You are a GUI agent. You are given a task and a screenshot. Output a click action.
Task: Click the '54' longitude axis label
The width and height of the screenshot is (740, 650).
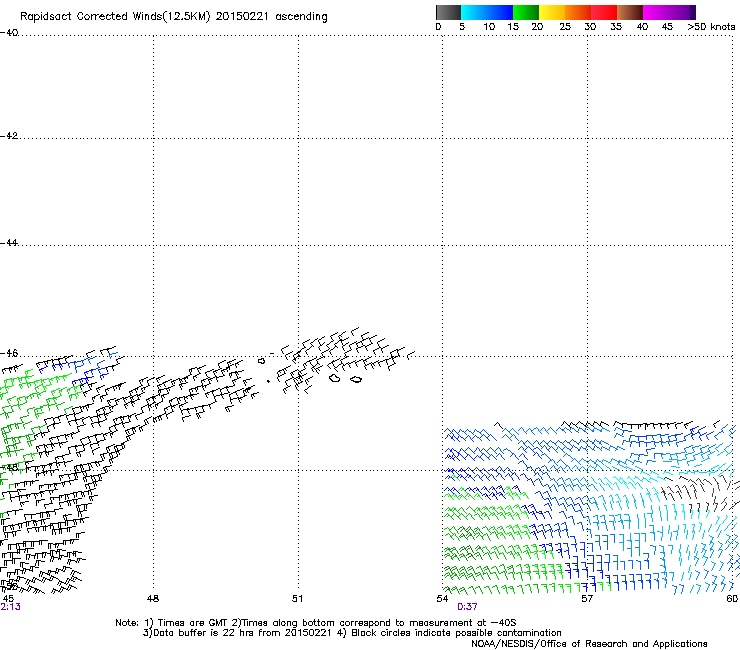(442, 599)
